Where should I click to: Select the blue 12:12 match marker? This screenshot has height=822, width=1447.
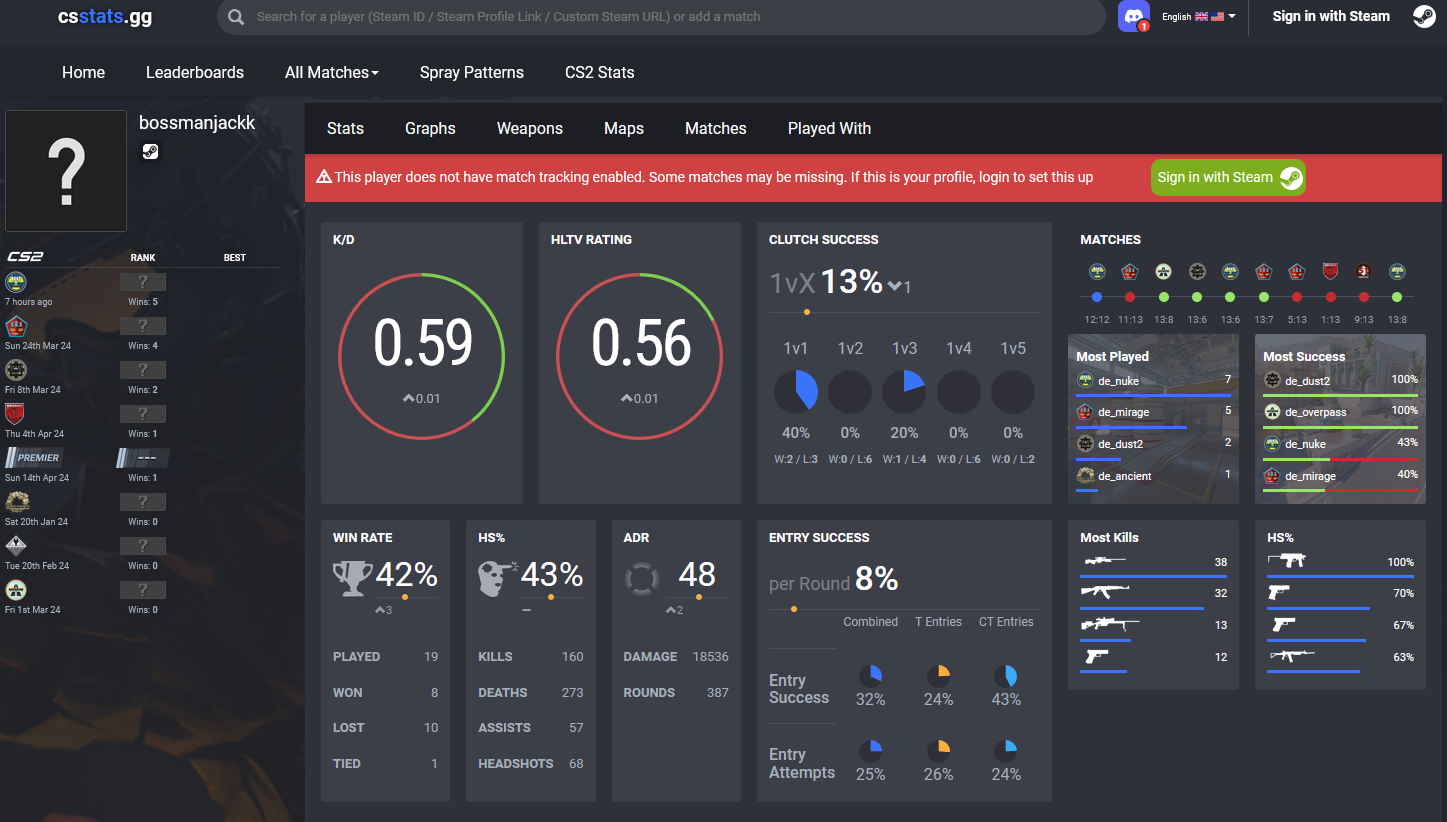(1097, 297)
